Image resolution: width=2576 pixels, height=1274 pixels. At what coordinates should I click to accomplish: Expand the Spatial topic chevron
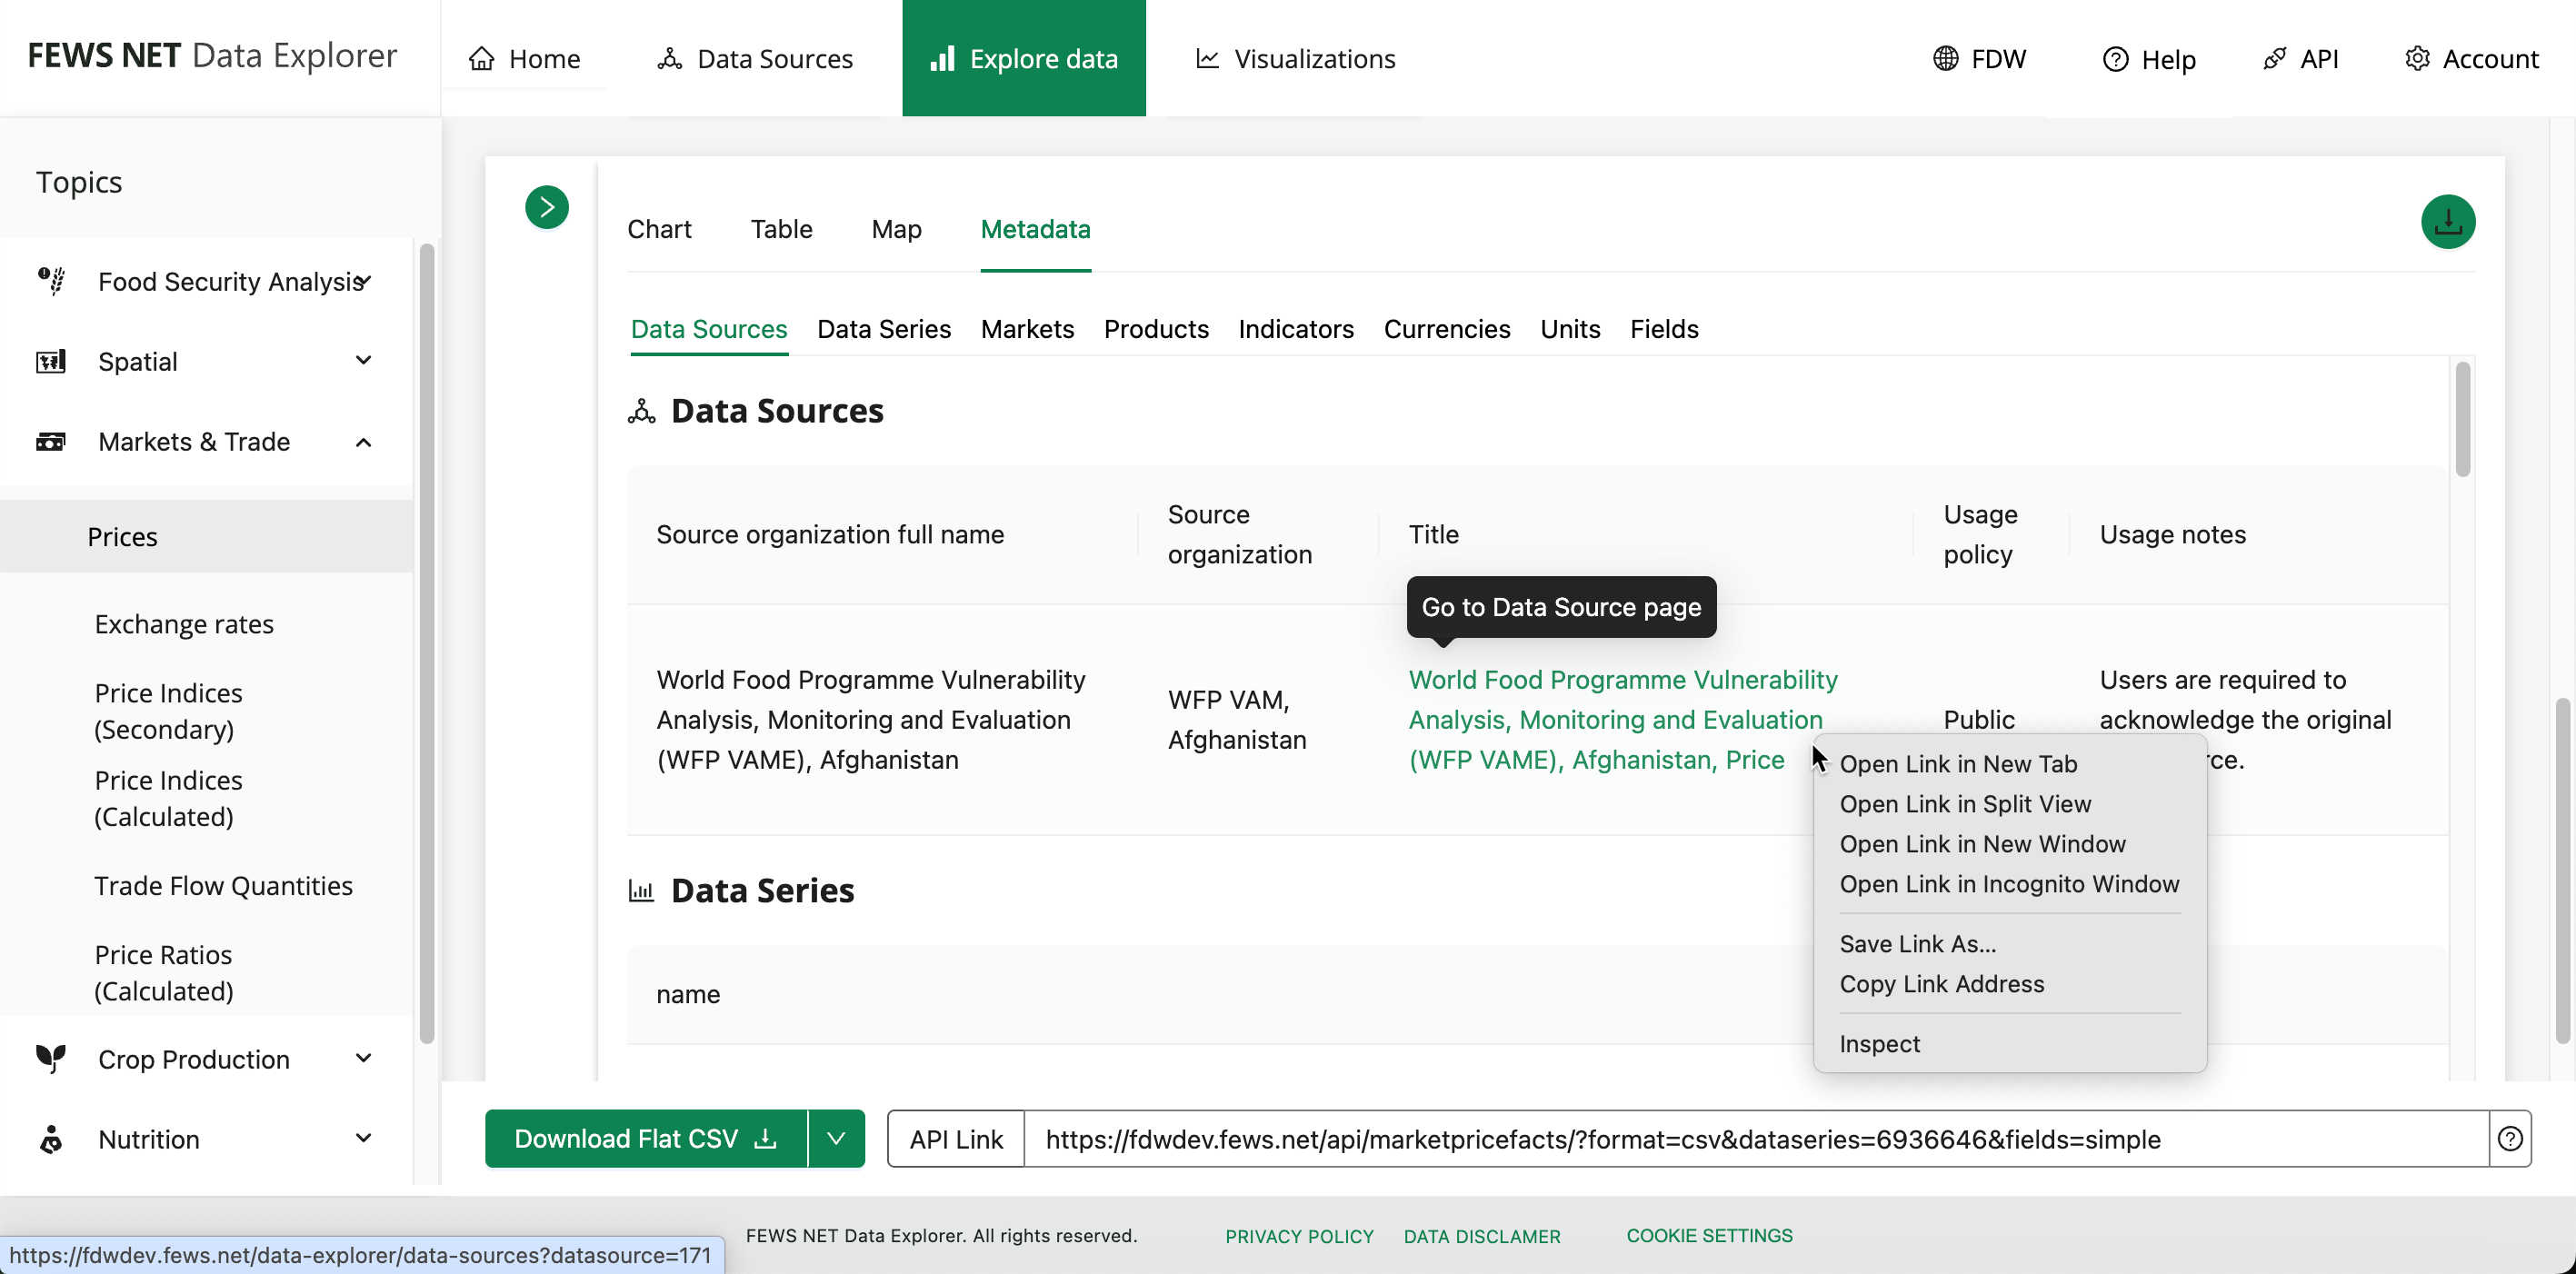pos(363,360)
